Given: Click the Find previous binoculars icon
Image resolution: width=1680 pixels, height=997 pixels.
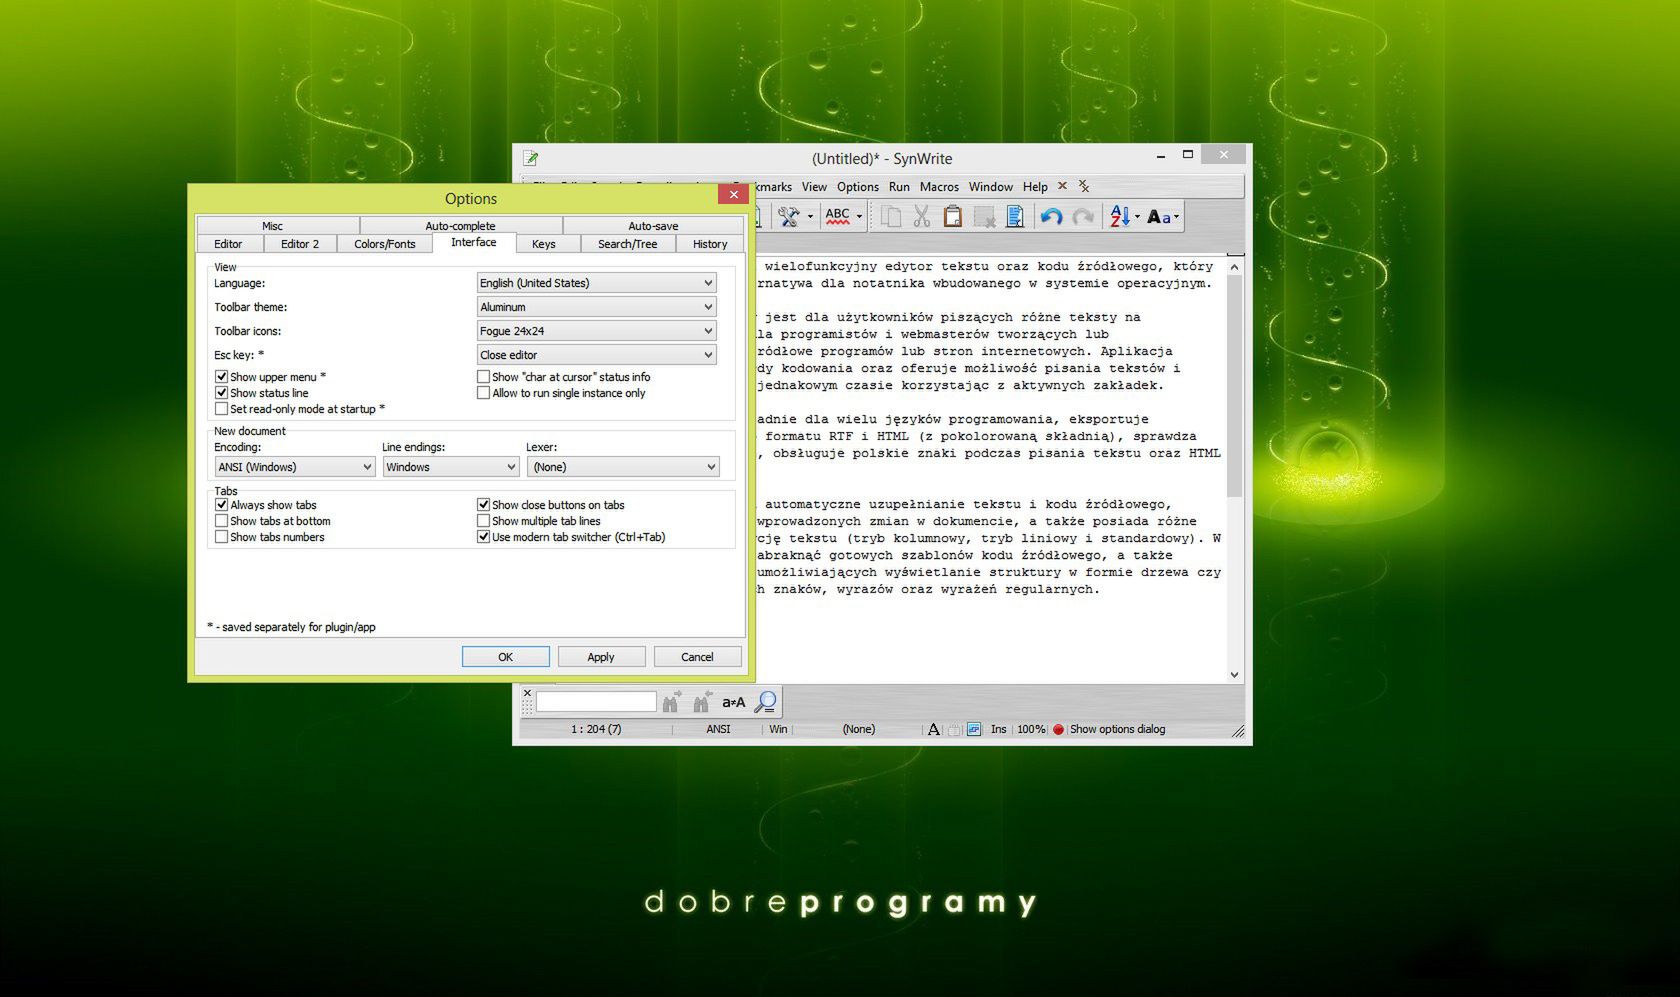Looking at the screenshot, I should pyautogui.click(x=703, y=702).
